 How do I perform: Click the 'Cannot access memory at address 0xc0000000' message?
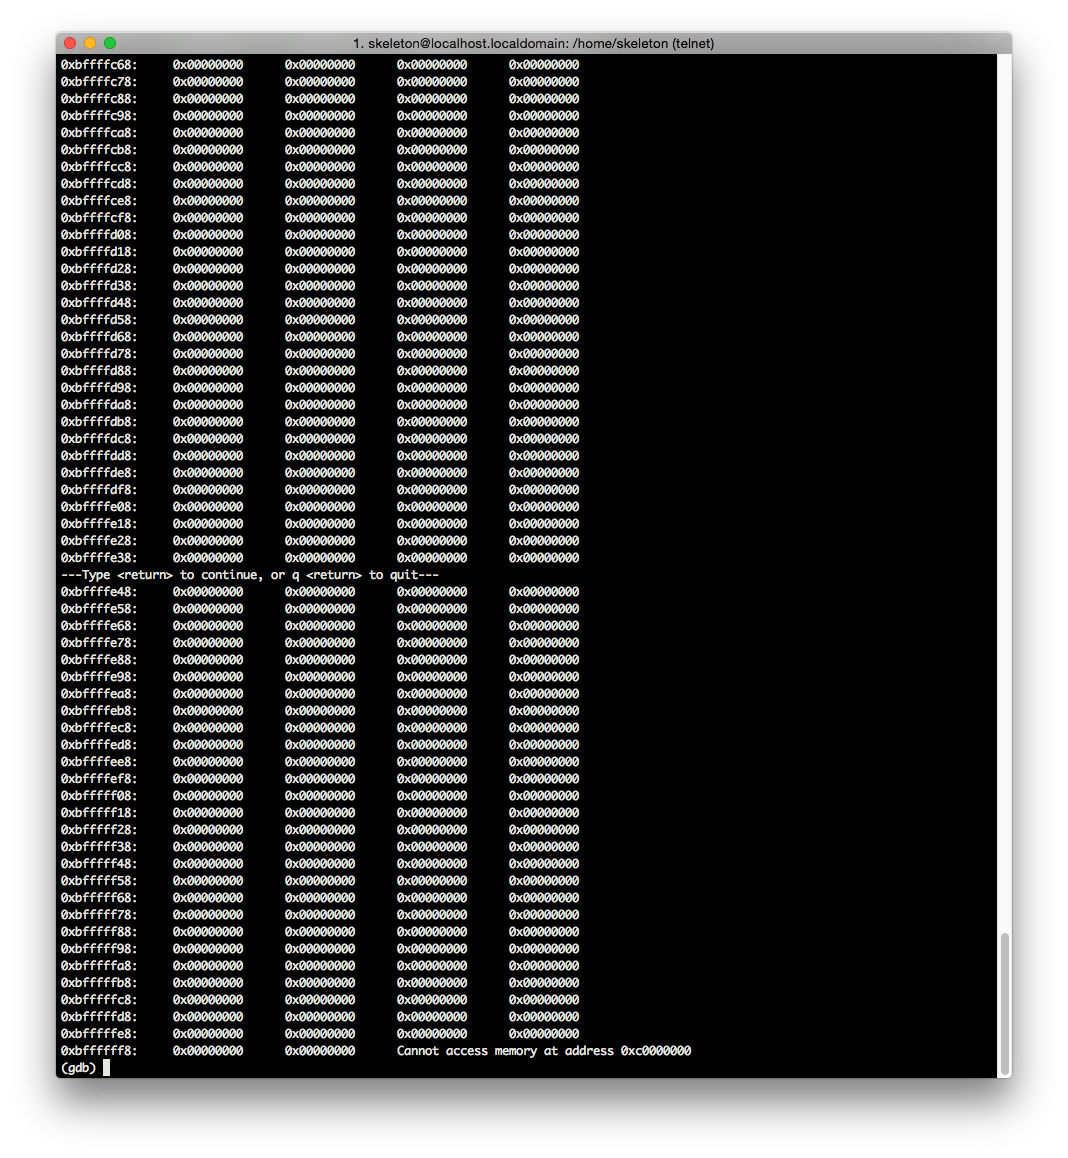pos(544,1051)
